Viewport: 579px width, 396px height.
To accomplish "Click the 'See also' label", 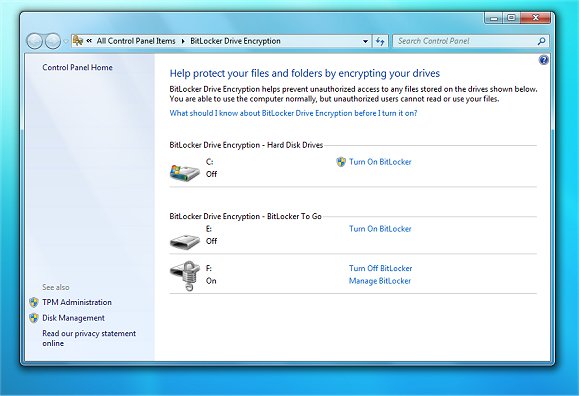I will pos(55,287).
